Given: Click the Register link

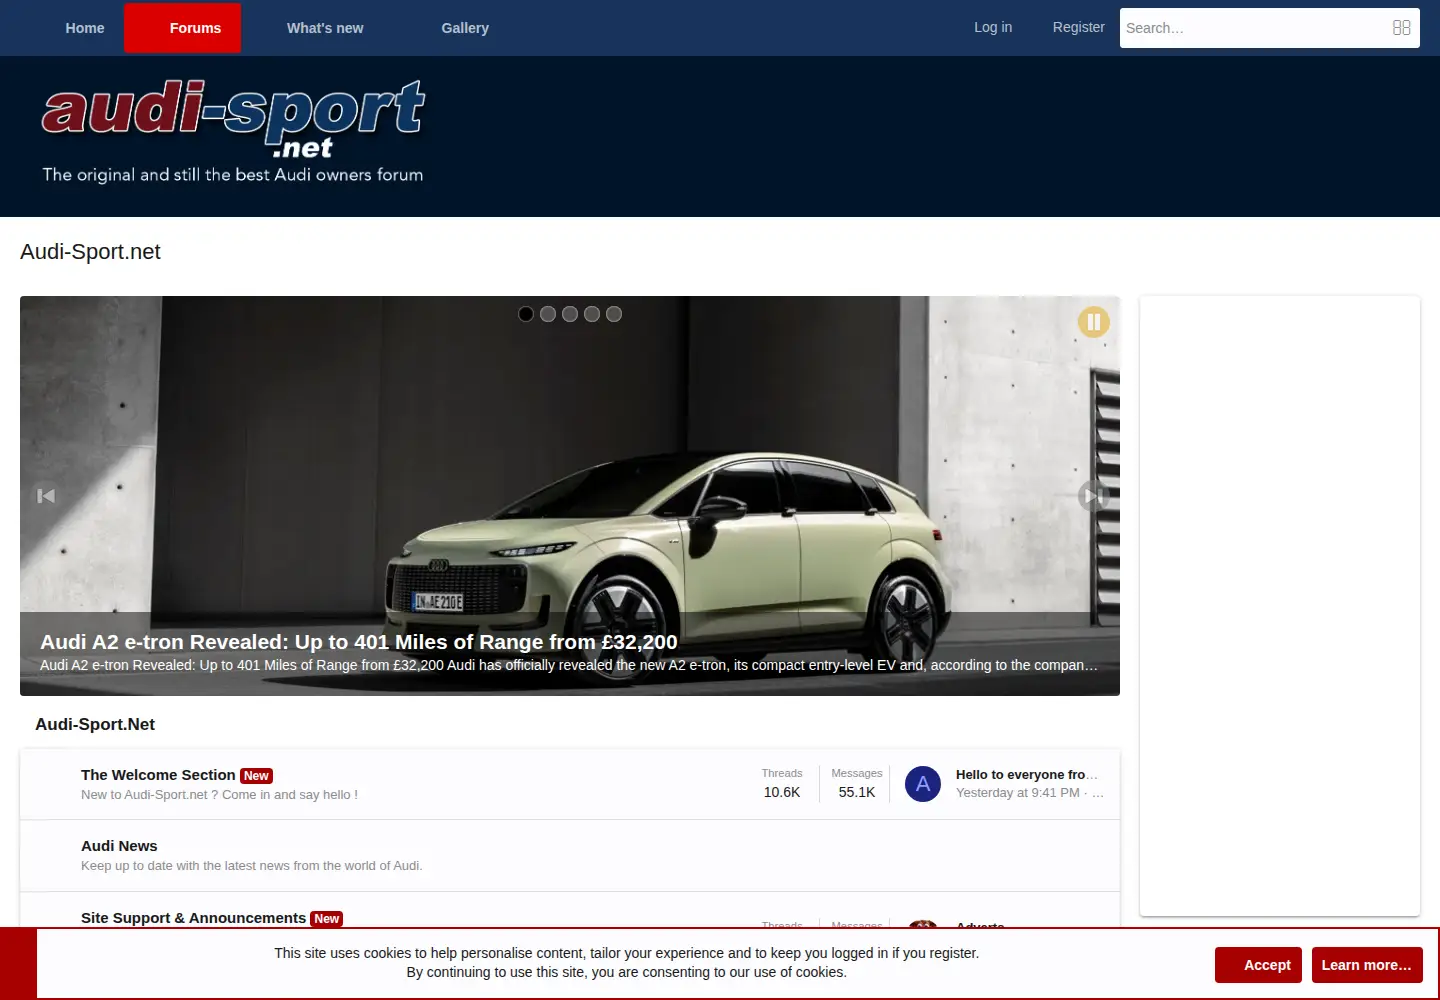Looking at the screenshot, I should [x=1078, y=27].
